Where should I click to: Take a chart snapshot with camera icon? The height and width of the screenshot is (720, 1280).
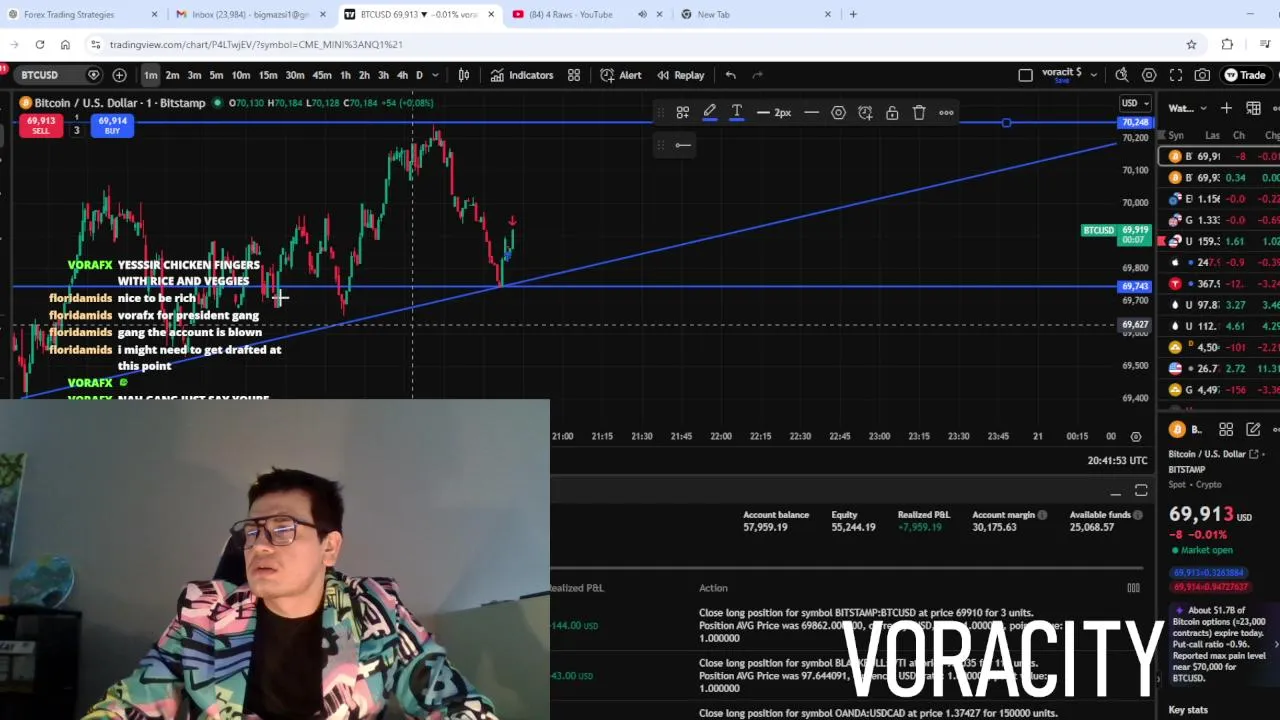click(1202, 75)
